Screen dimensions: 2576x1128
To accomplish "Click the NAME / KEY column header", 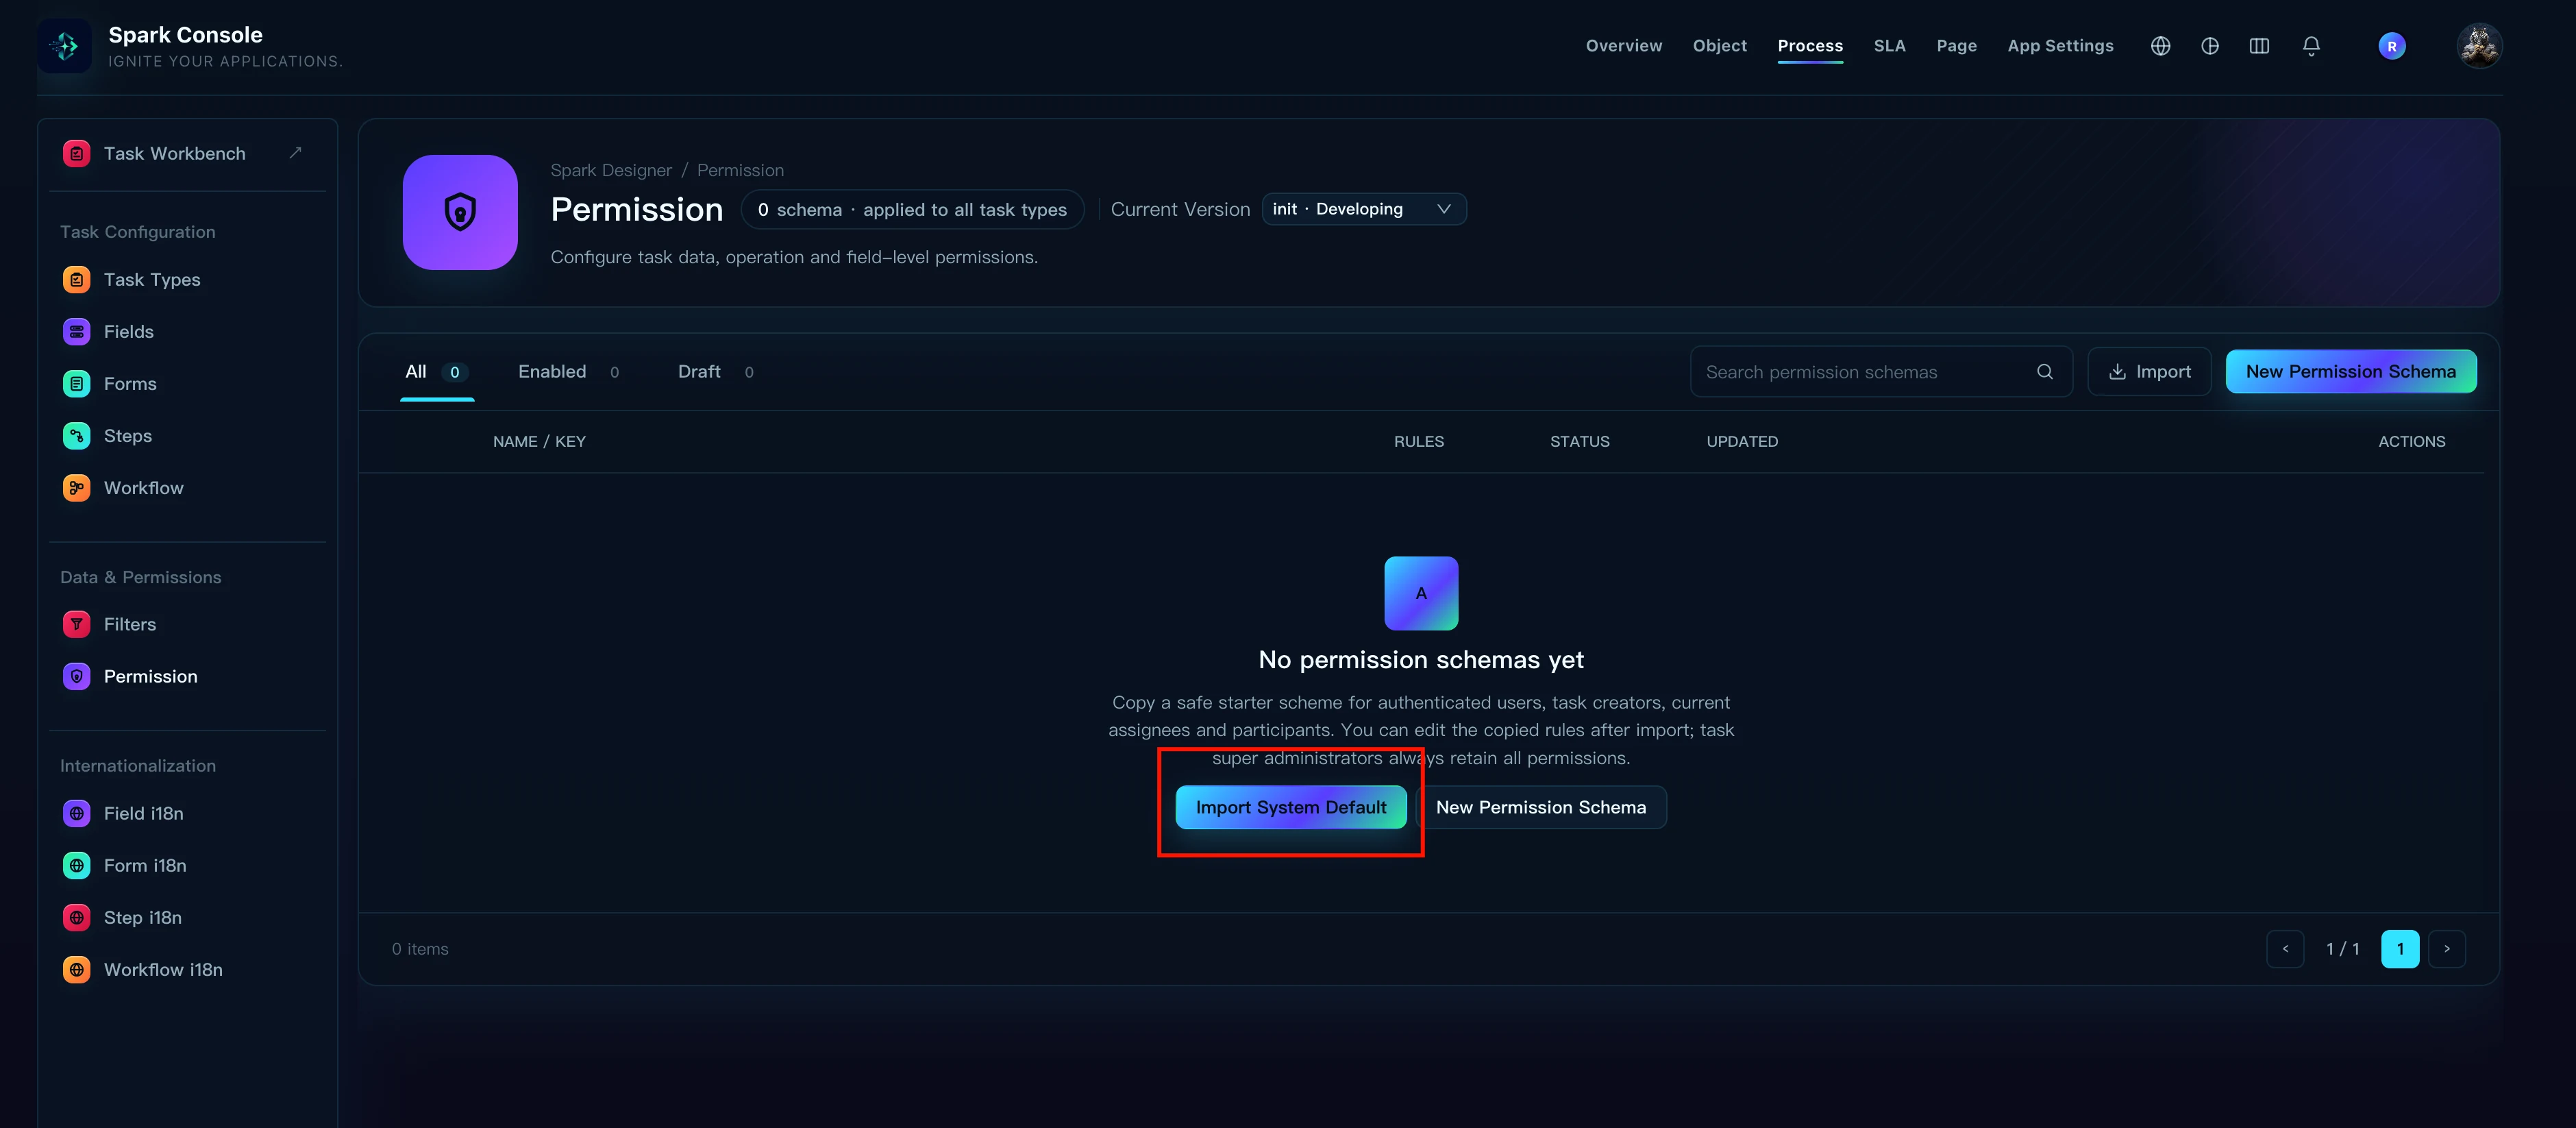I will tap(539, 442).
